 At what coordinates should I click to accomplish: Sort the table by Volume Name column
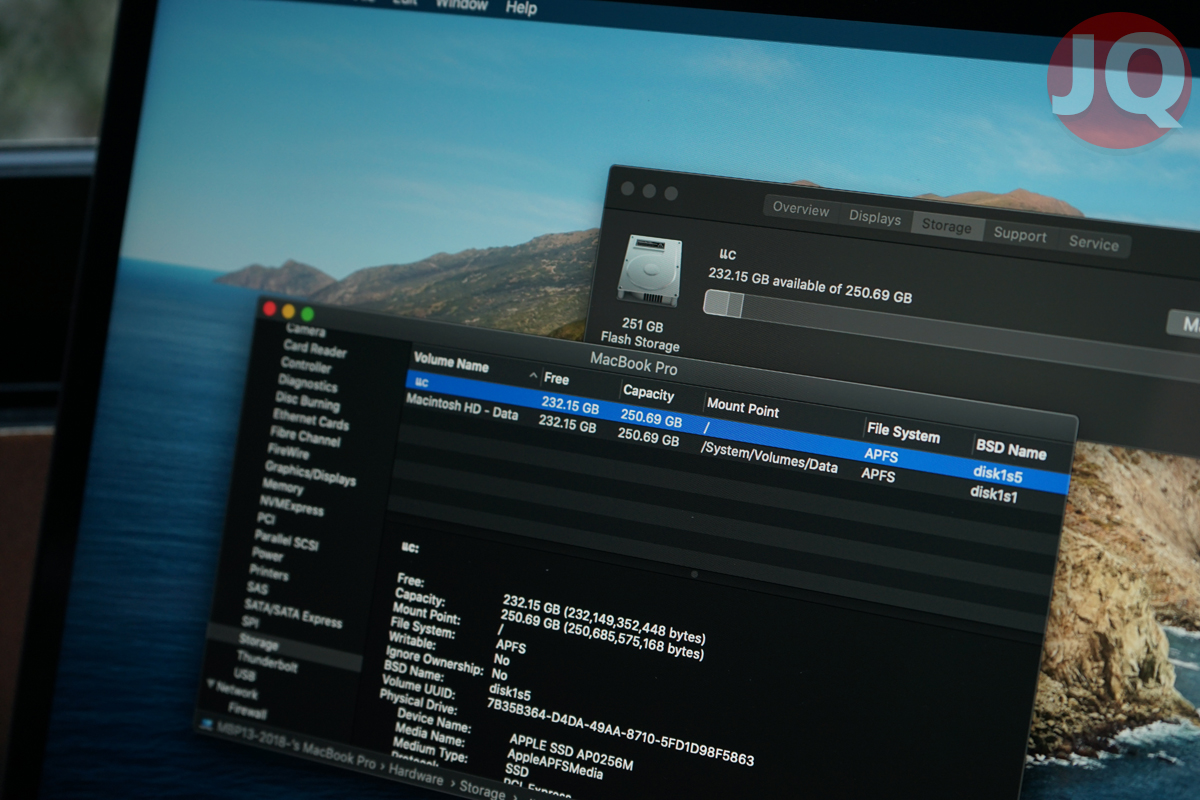(451, 365)
